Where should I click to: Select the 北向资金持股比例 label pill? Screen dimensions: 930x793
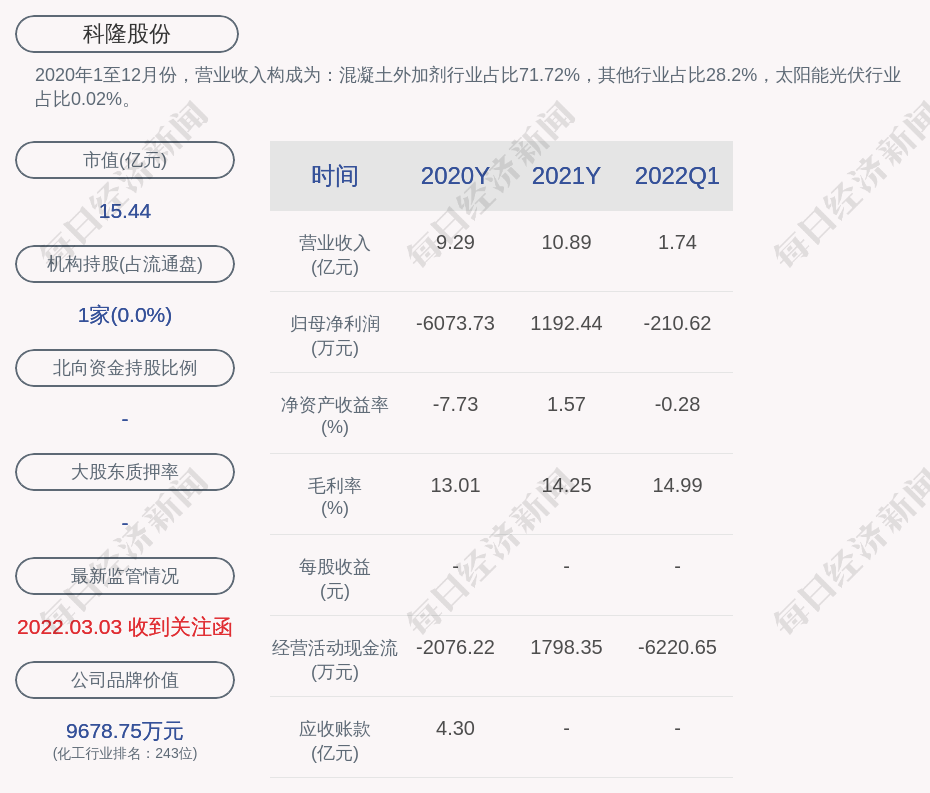[125, 368]
